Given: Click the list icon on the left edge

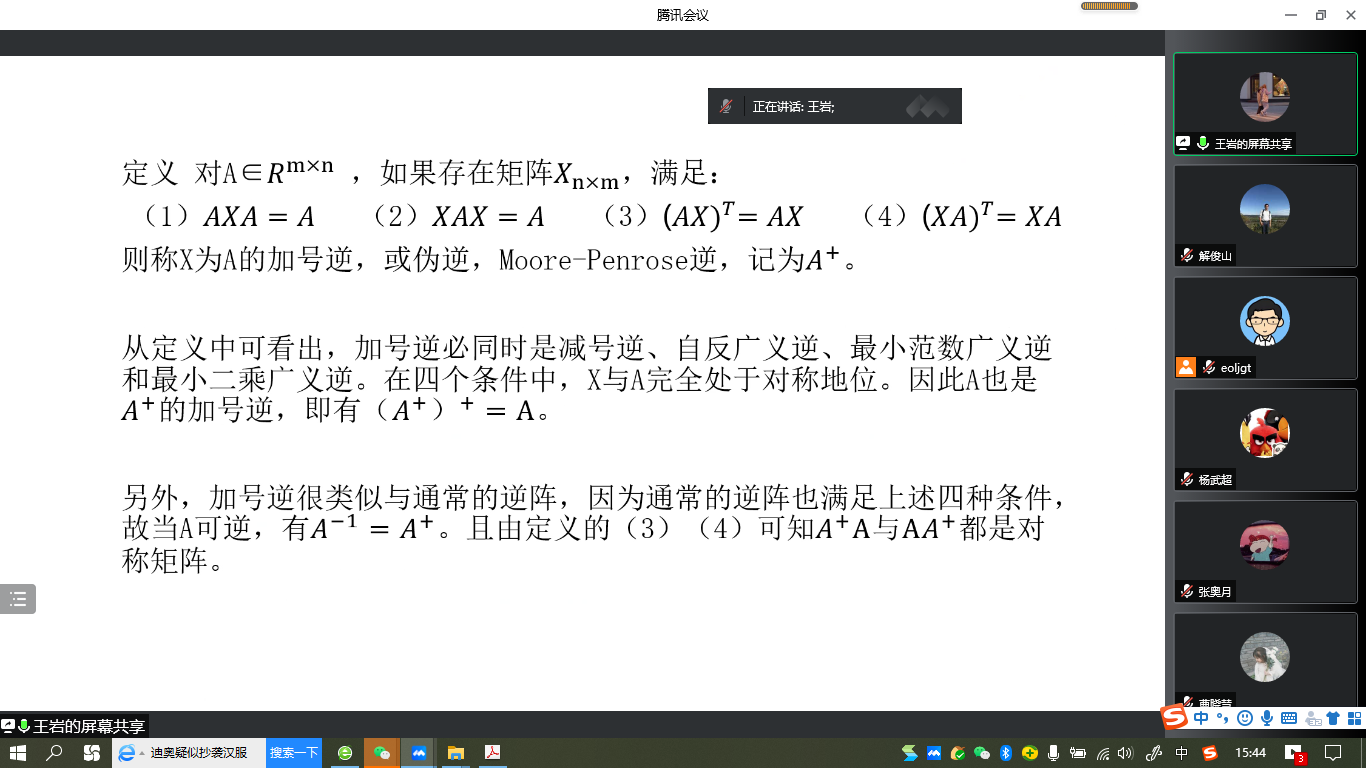Looking at the screenshot, I should coord(18,599).
